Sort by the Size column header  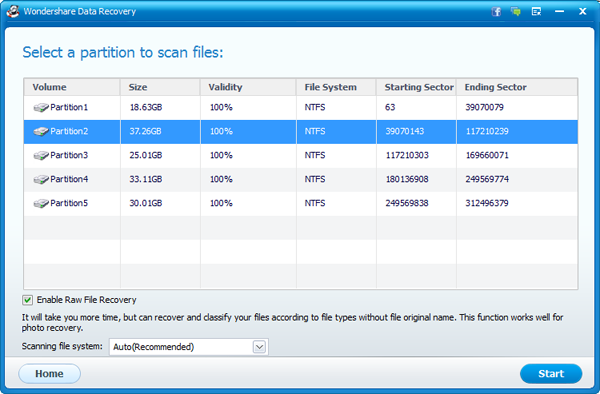160,87
